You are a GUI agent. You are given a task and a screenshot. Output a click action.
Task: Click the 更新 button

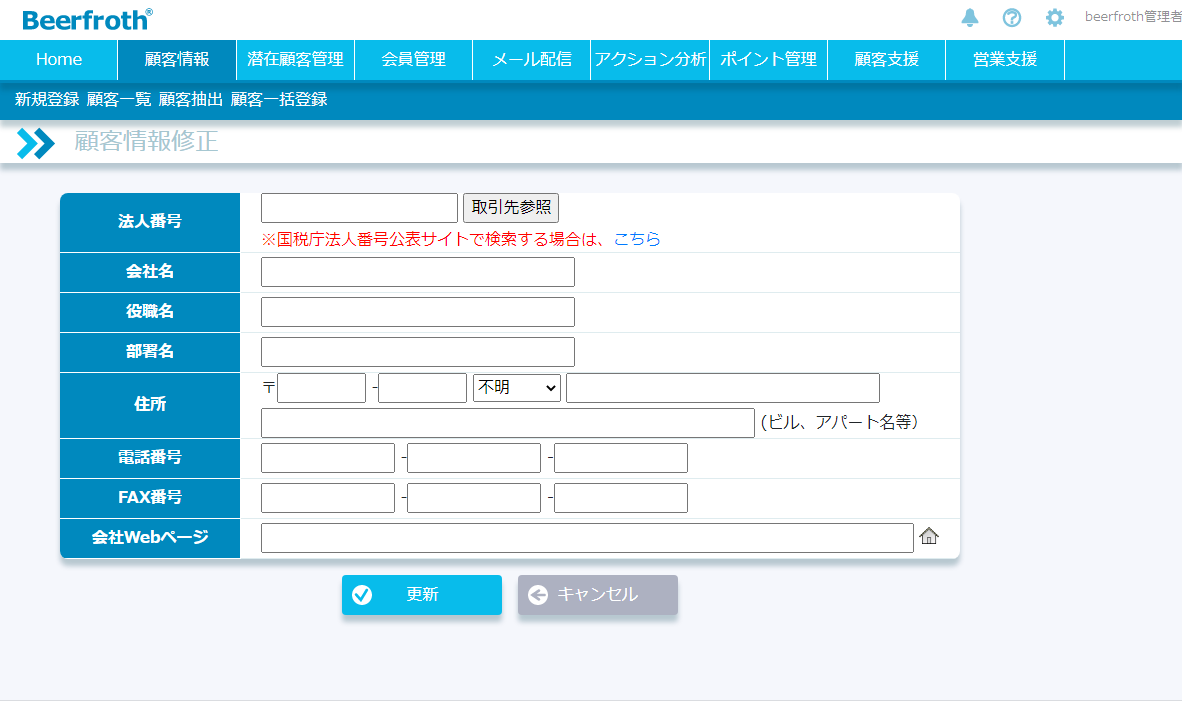[x=421, y=595]
